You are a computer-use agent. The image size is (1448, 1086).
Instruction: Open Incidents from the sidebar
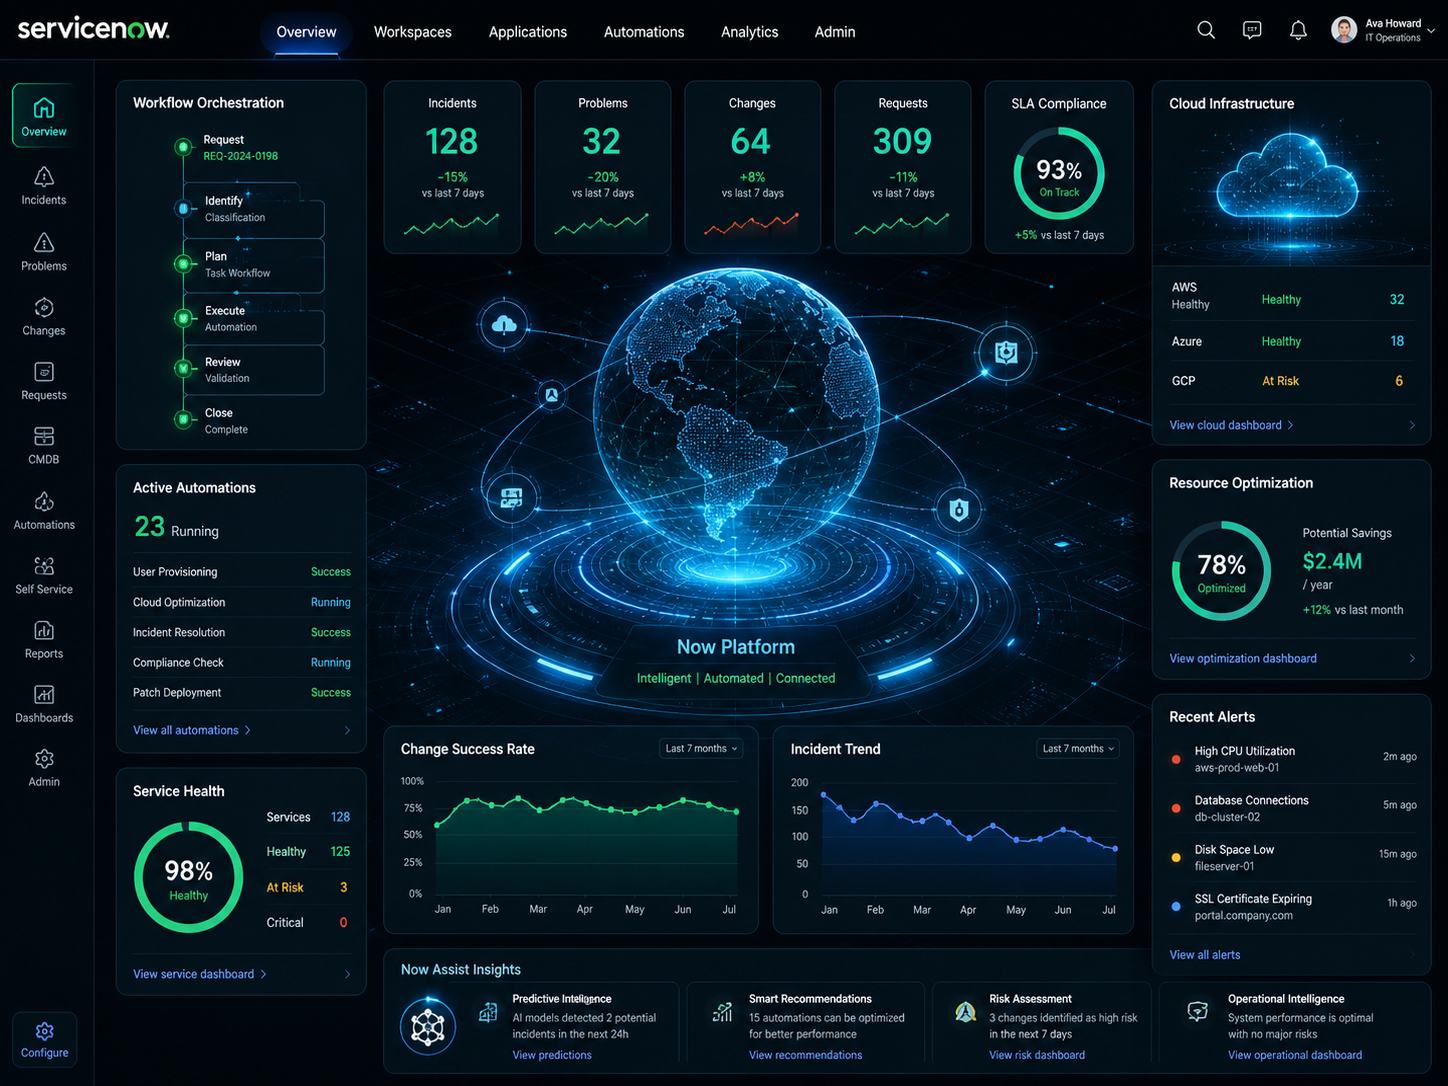(x=44, y=186)
